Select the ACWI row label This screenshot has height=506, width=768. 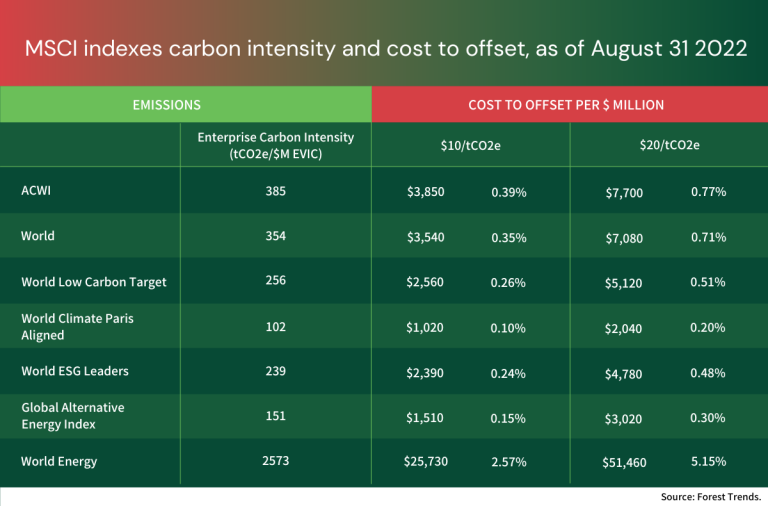click(x=37, y=190)
